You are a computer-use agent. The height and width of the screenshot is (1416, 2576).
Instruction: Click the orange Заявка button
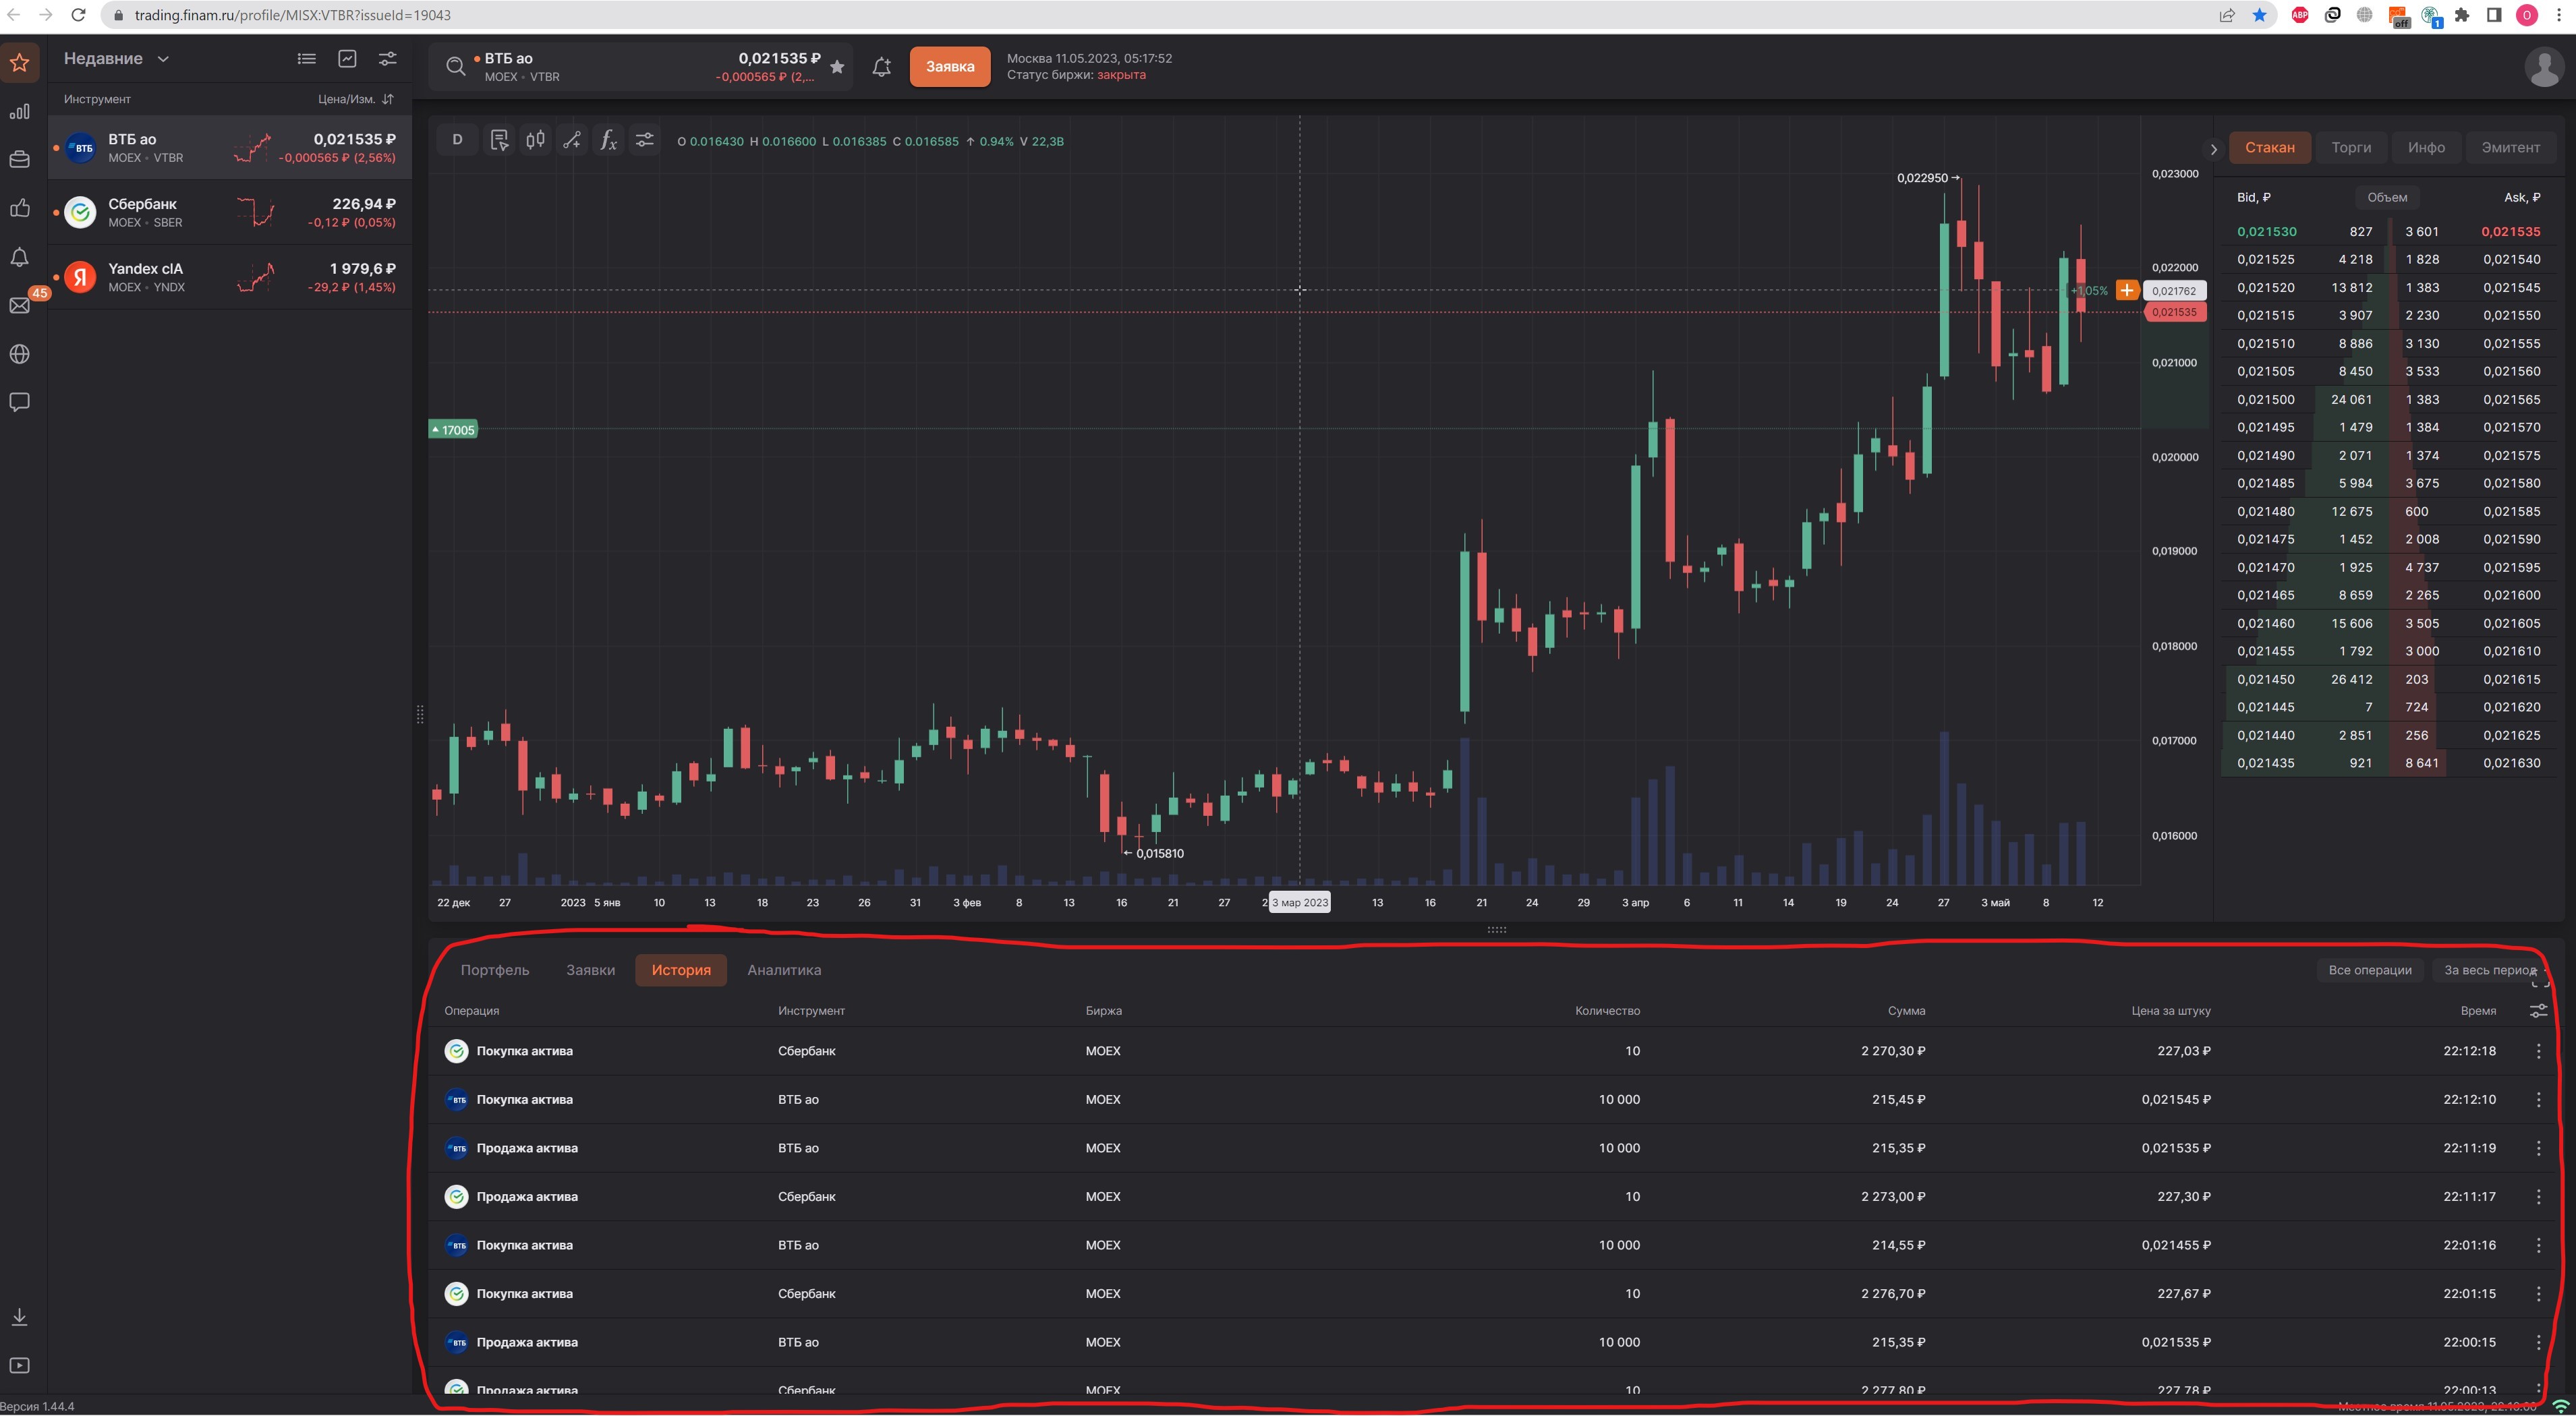949,67
